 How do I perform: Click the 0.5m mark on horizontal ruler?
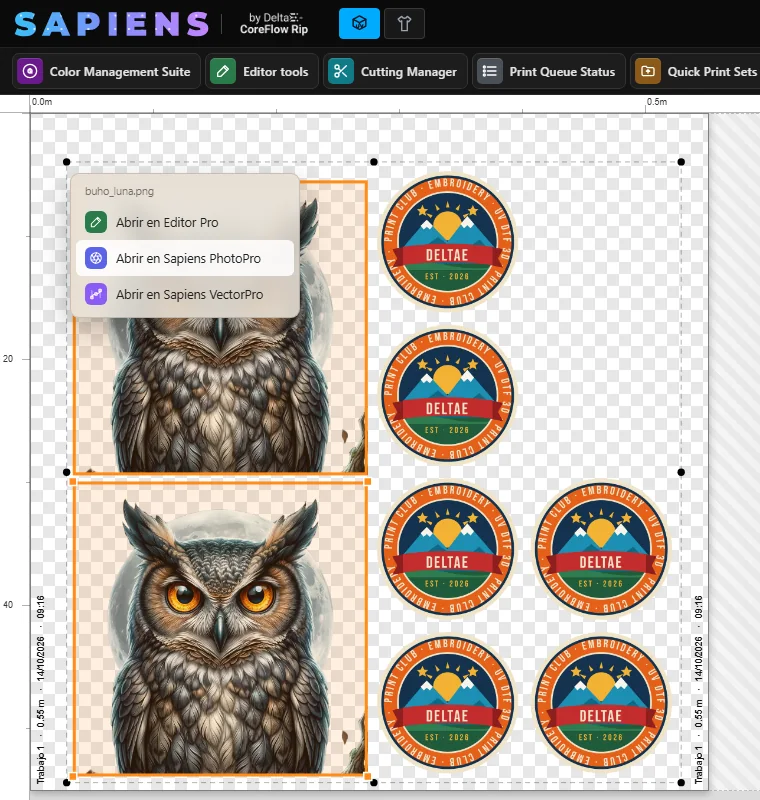tap(657, 102)
